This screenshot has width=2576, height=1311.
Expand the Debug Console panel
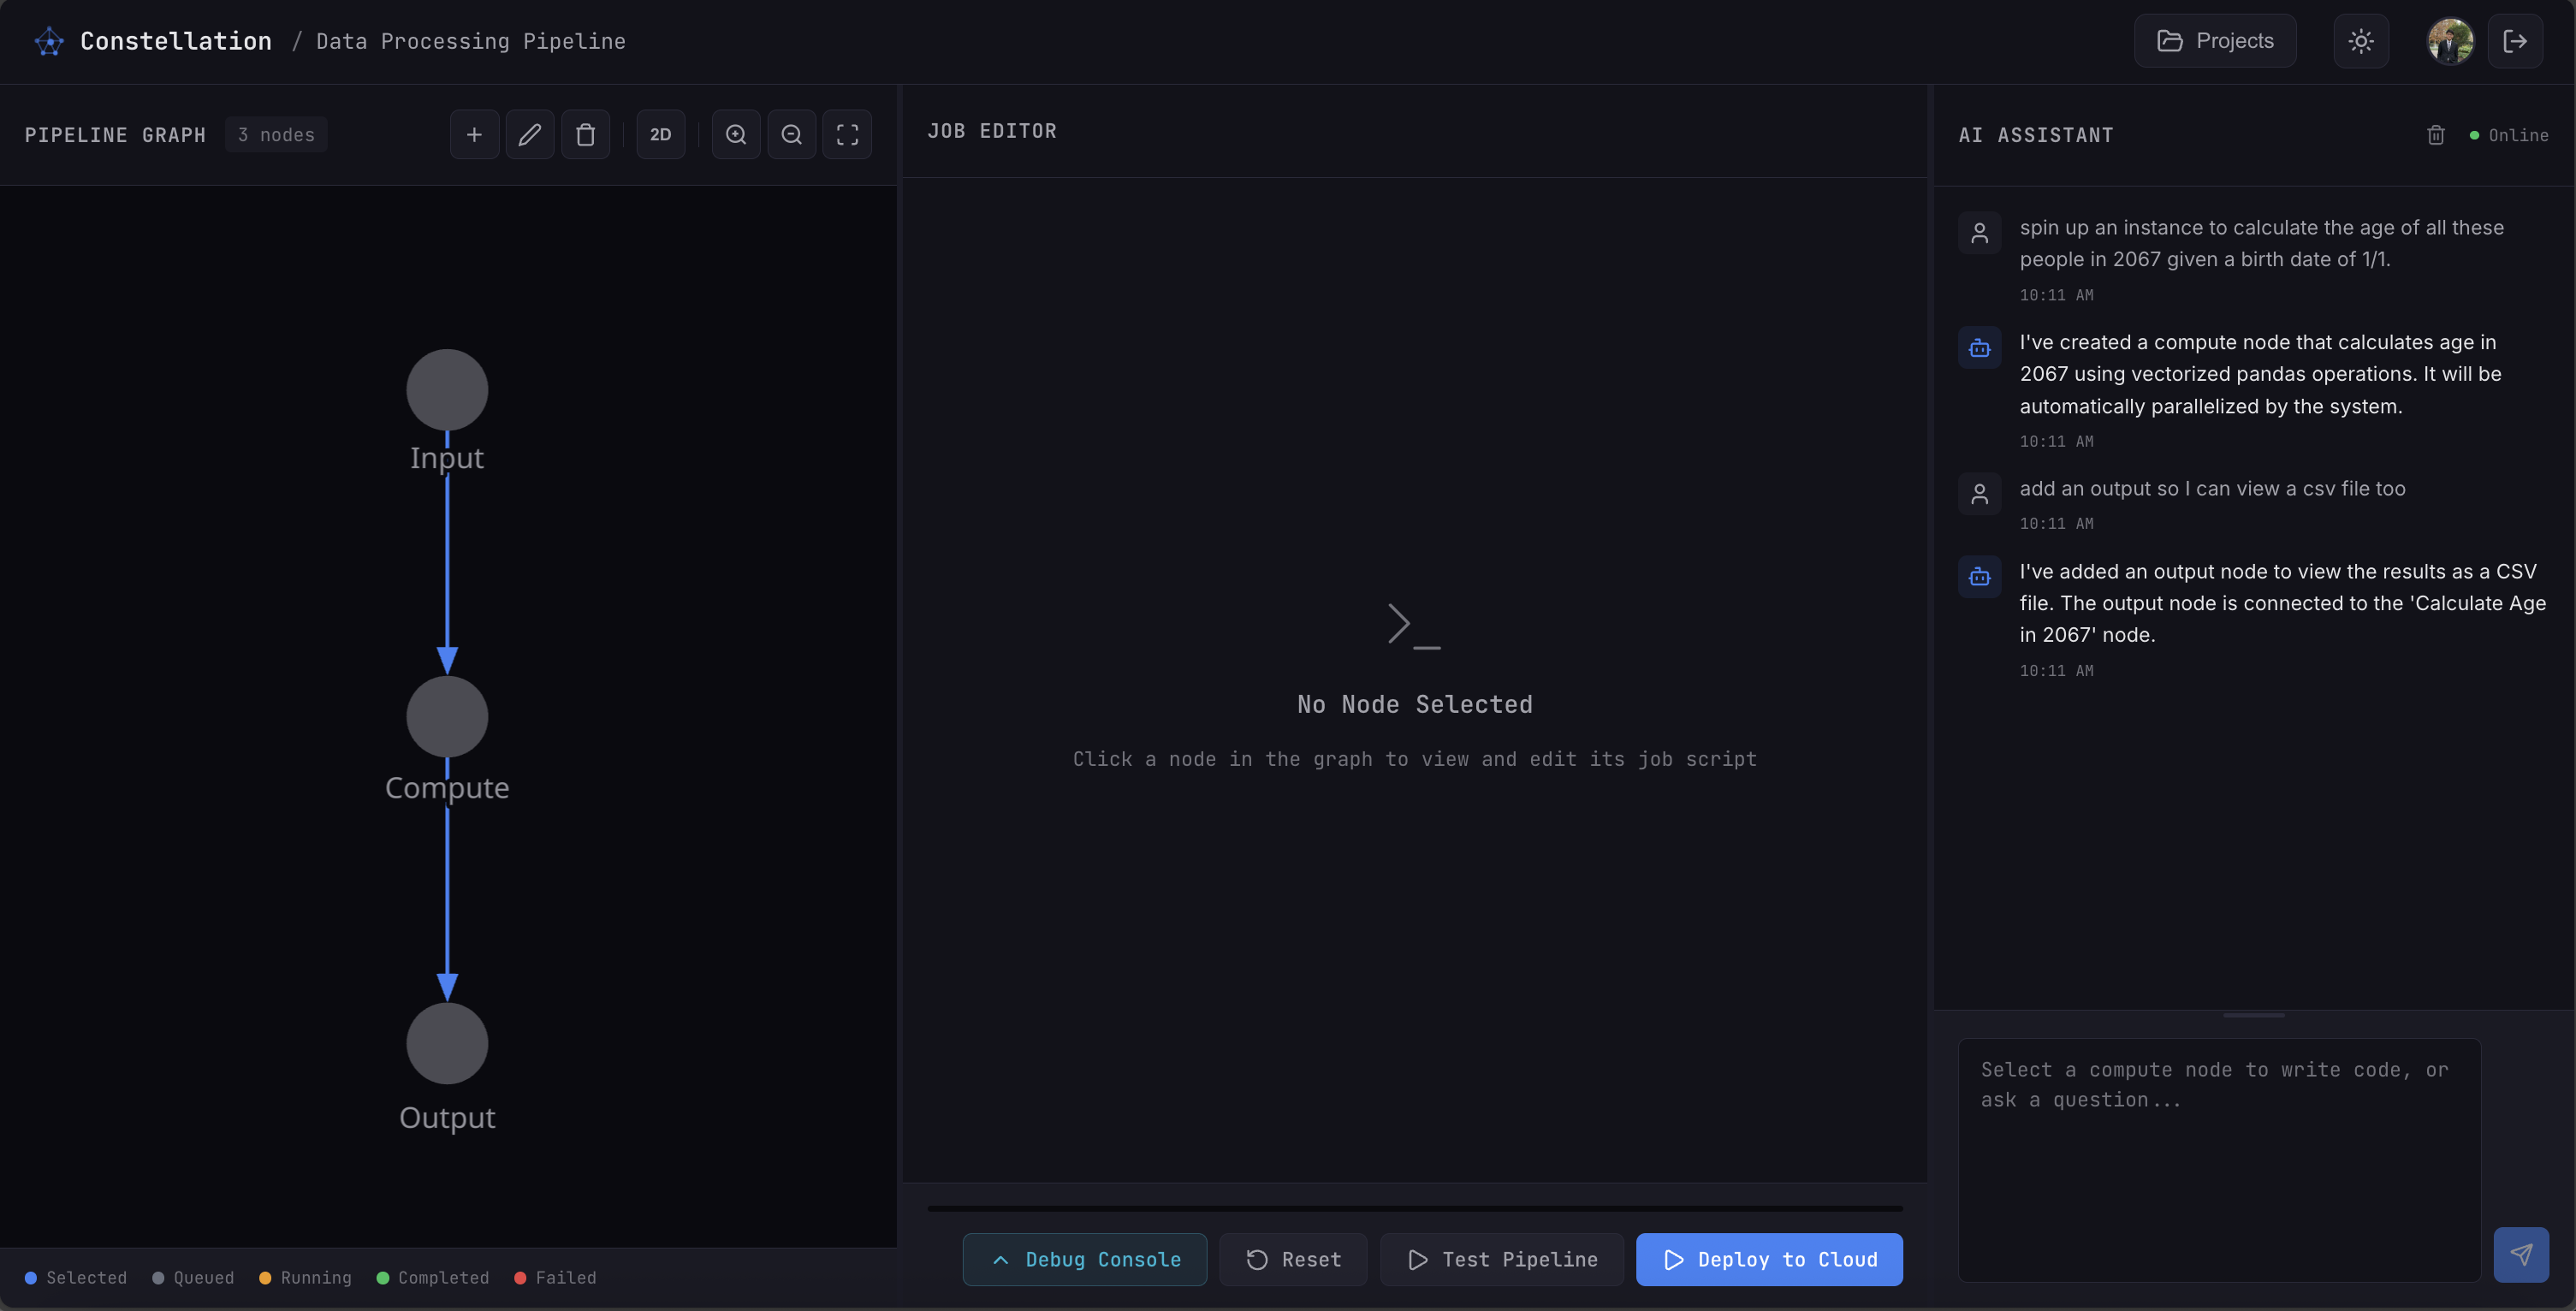[1084, 1259]
